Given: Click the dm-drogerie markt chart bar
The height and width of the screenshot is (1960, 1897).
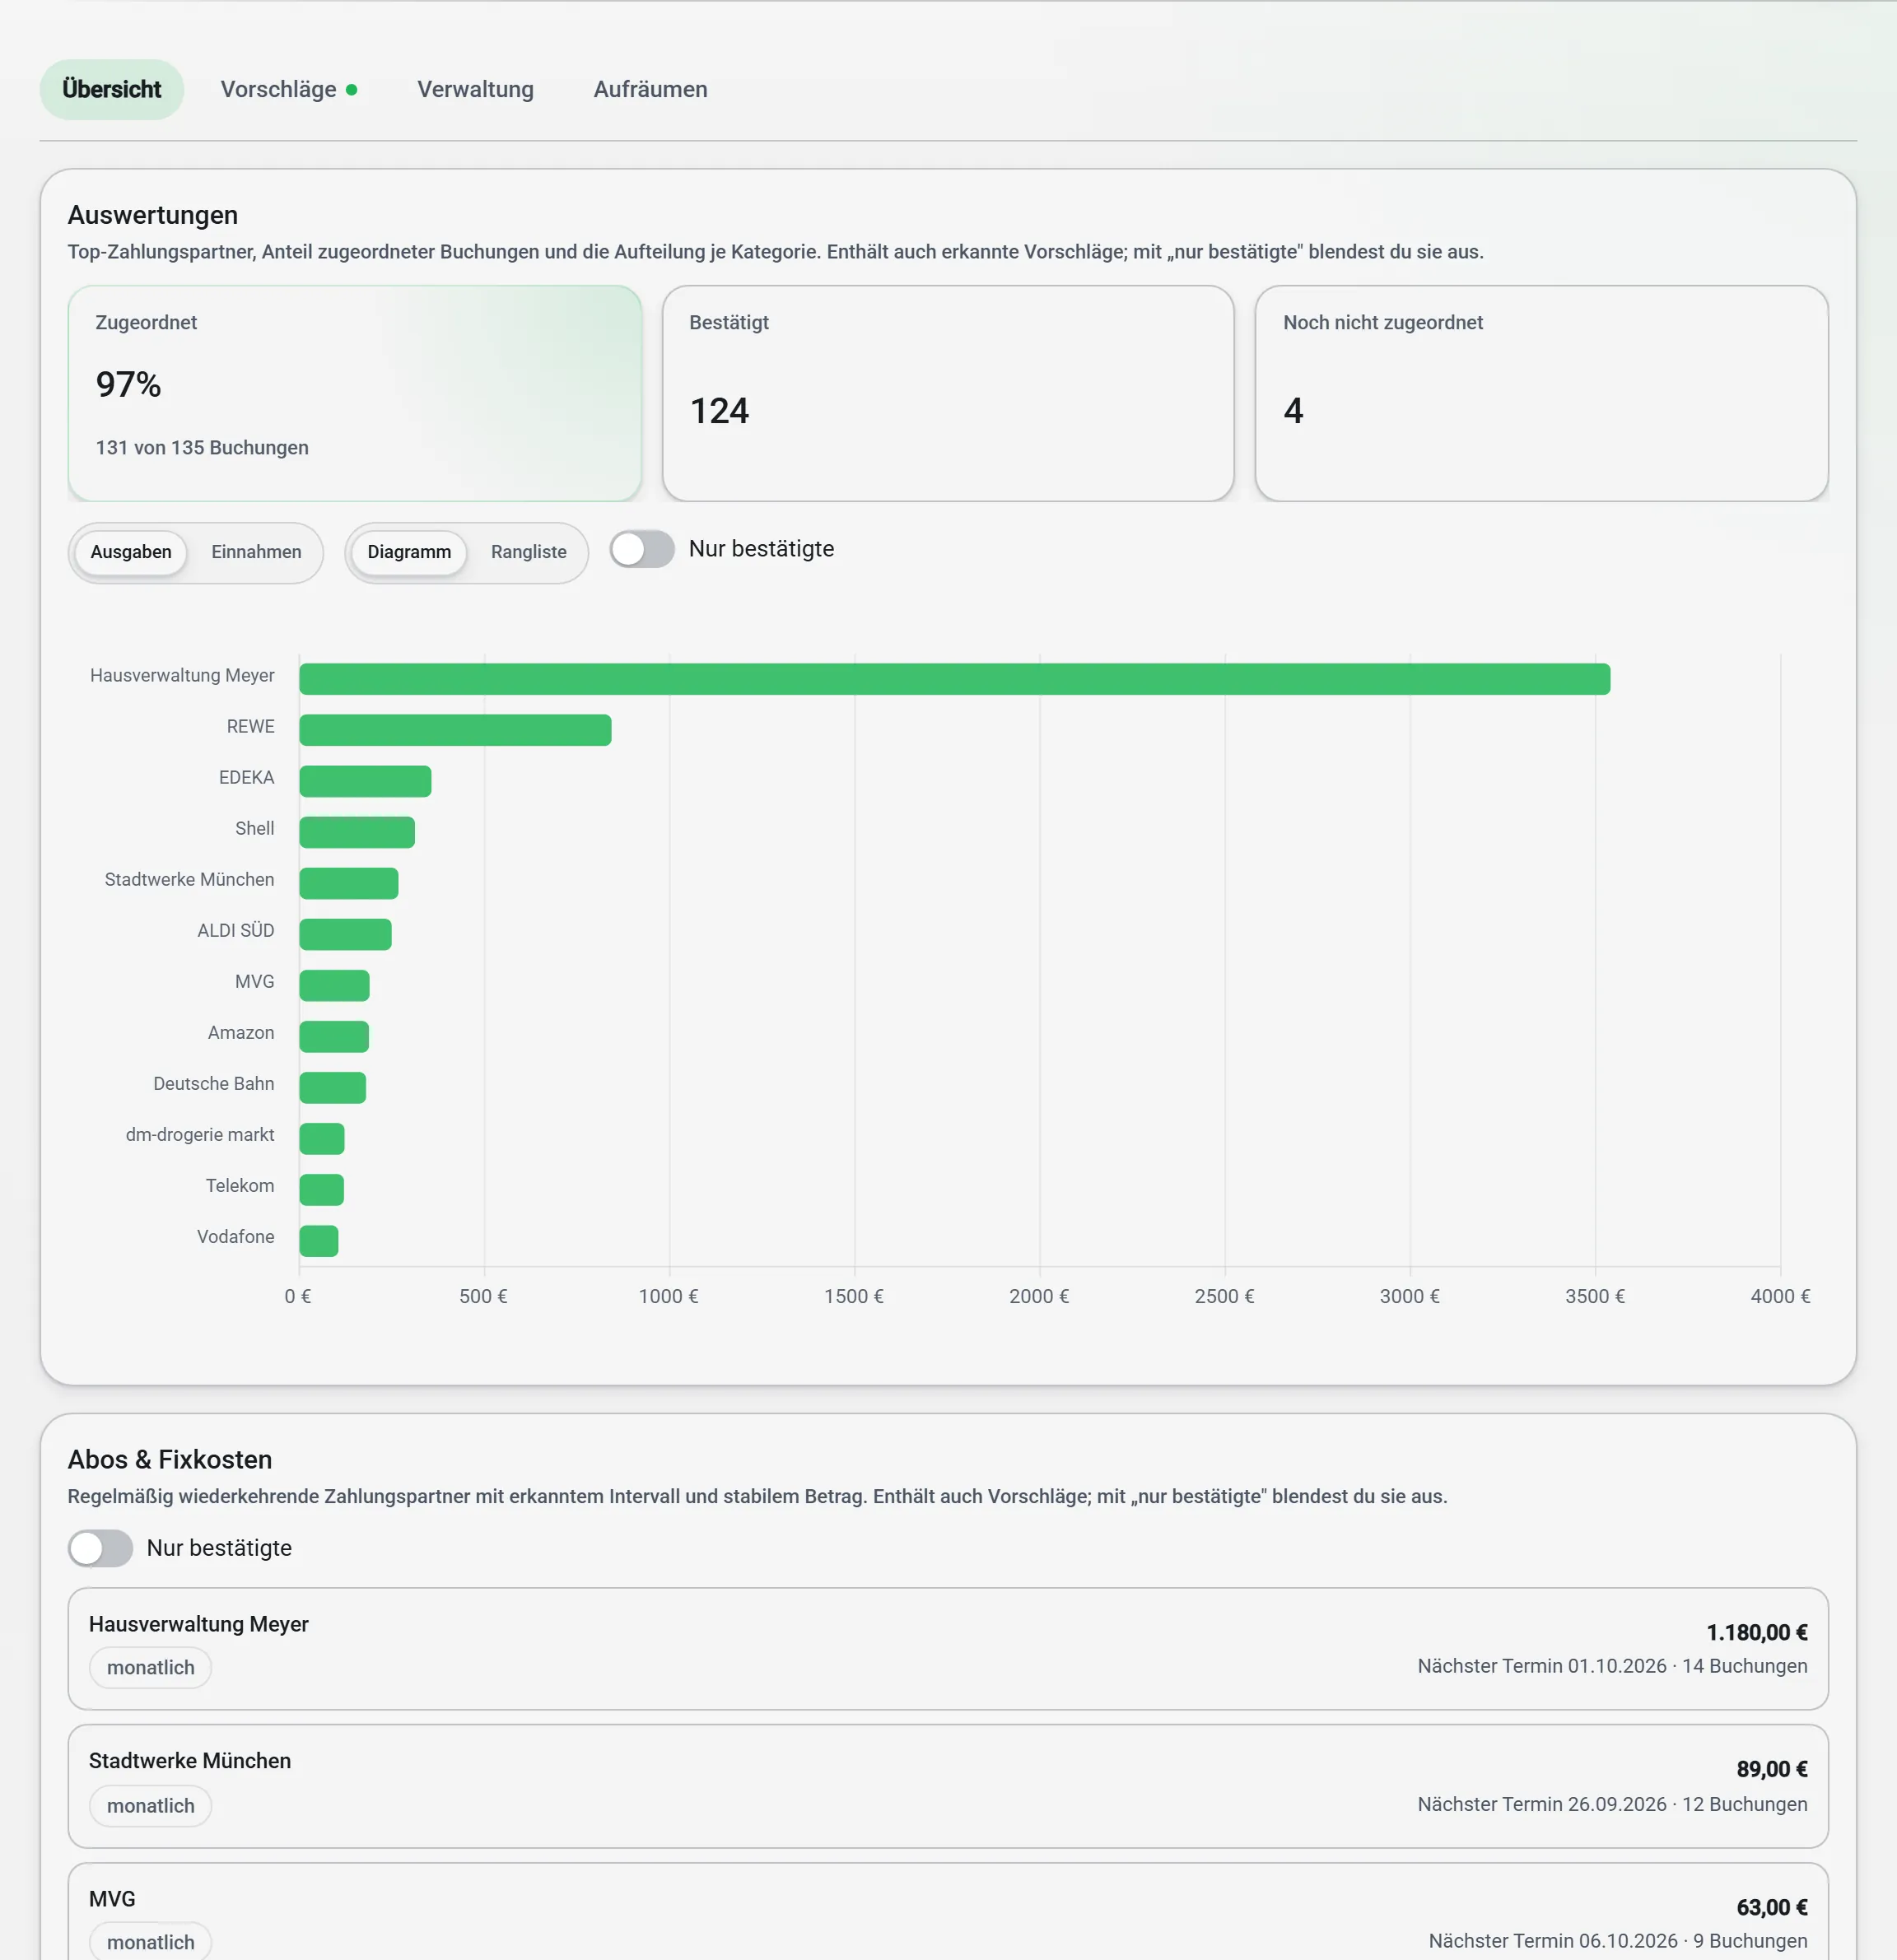Looking at the screenshot, I should (322, 1138).
